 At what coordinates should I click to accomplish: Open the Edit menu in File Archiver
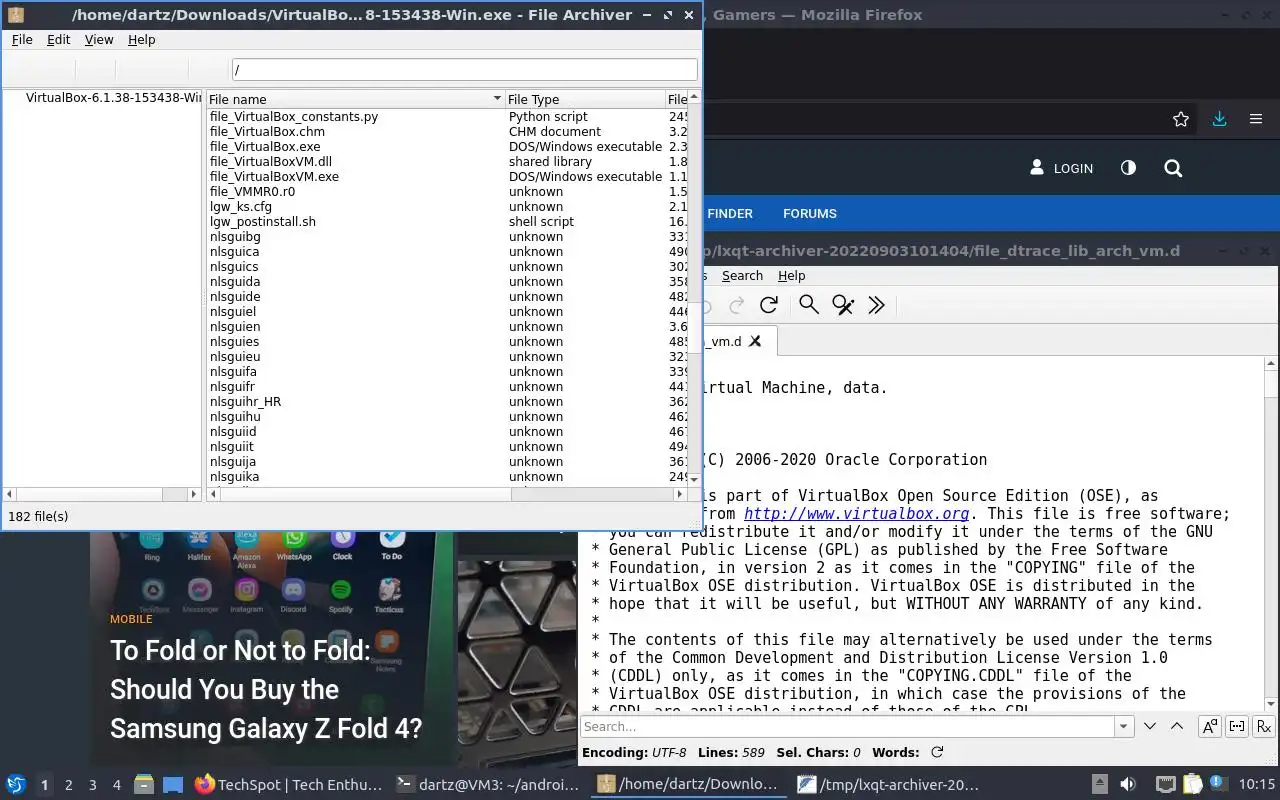pyautogui.click(x=59, y=40)
